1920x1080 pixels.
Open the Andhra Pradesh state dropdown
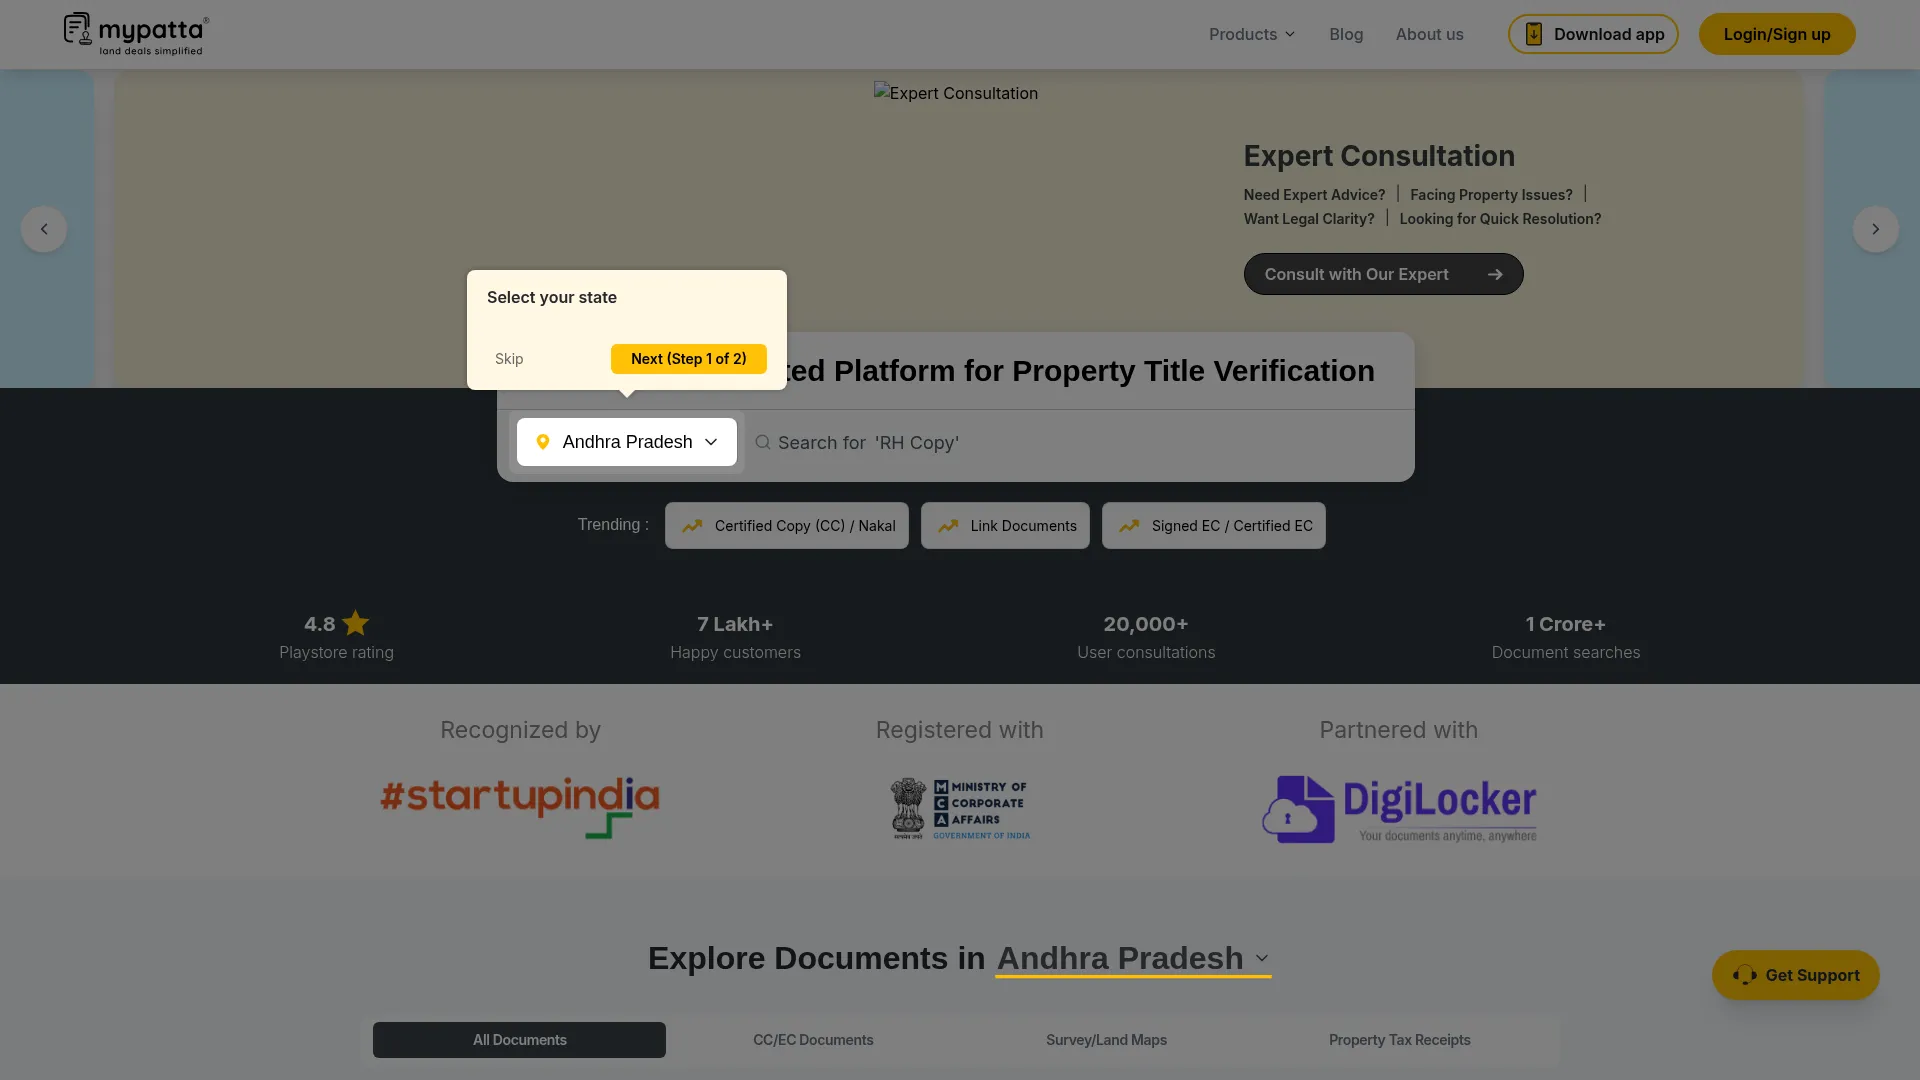627,442
